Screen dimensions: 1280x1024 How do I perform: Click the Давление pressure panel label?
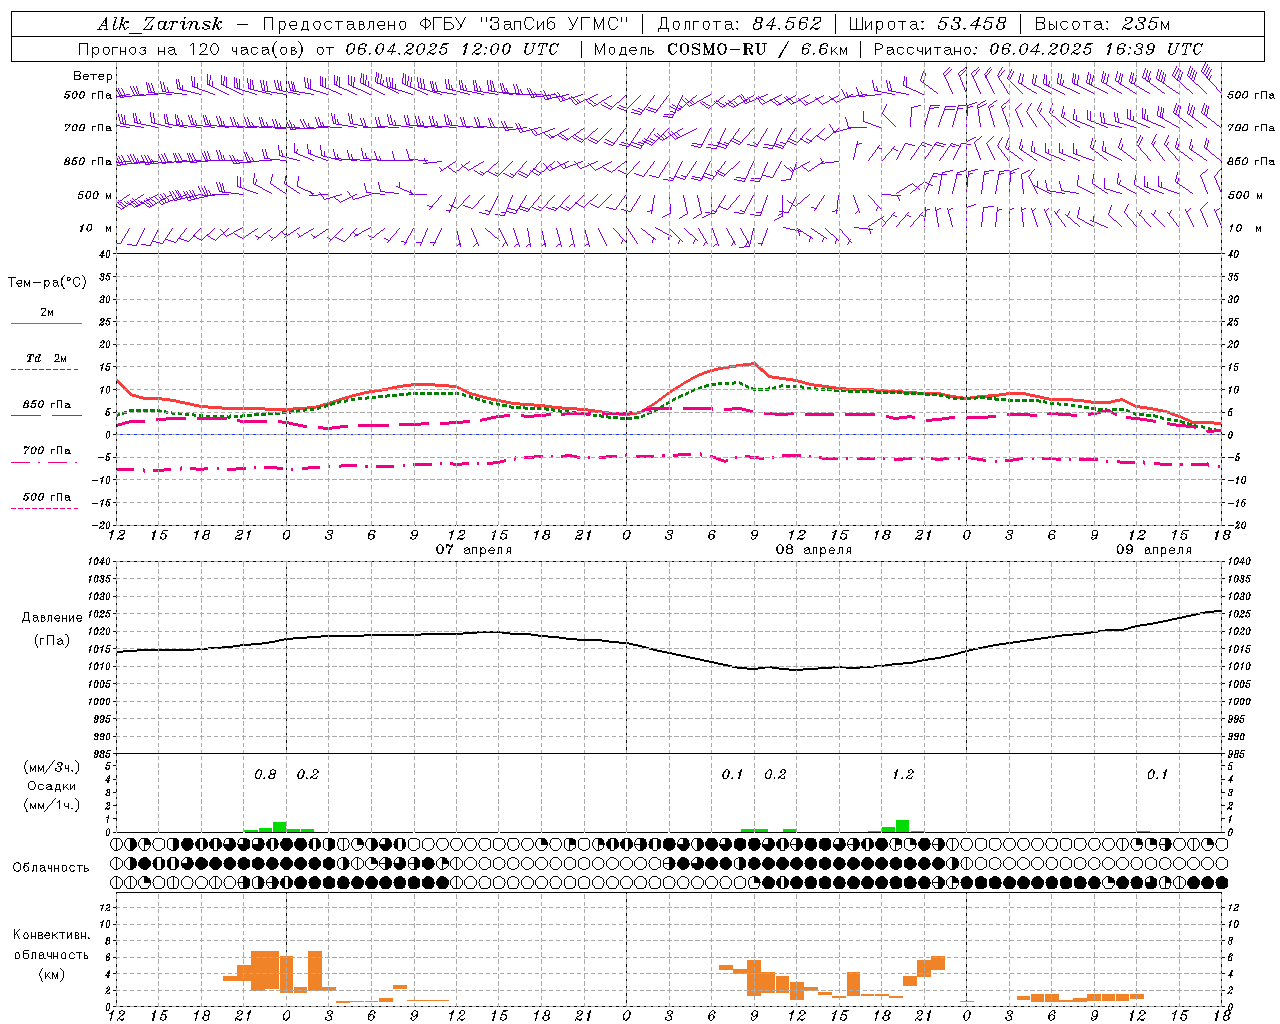52,618
